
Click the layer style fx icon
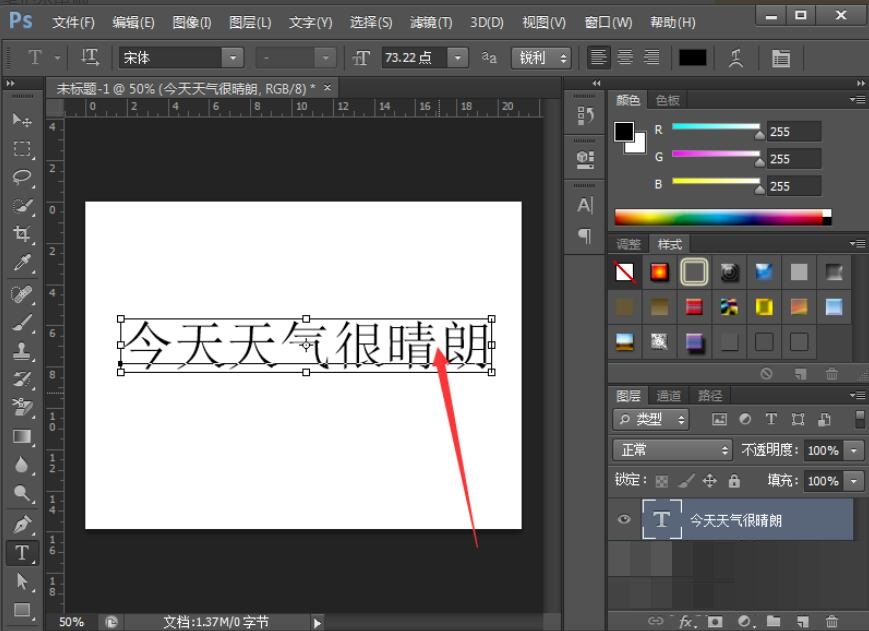coord(687,621)
